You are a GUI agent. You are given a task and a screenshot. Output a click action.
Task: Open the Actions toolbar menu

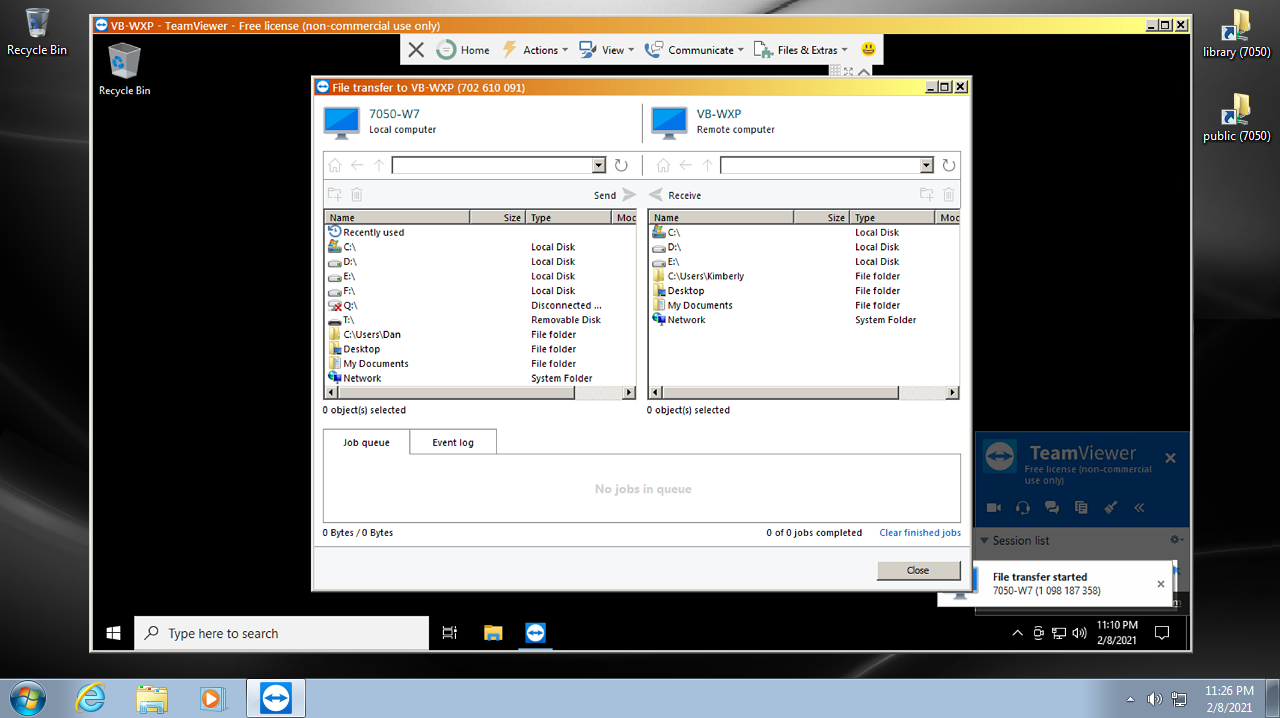(x=535, y=50)
